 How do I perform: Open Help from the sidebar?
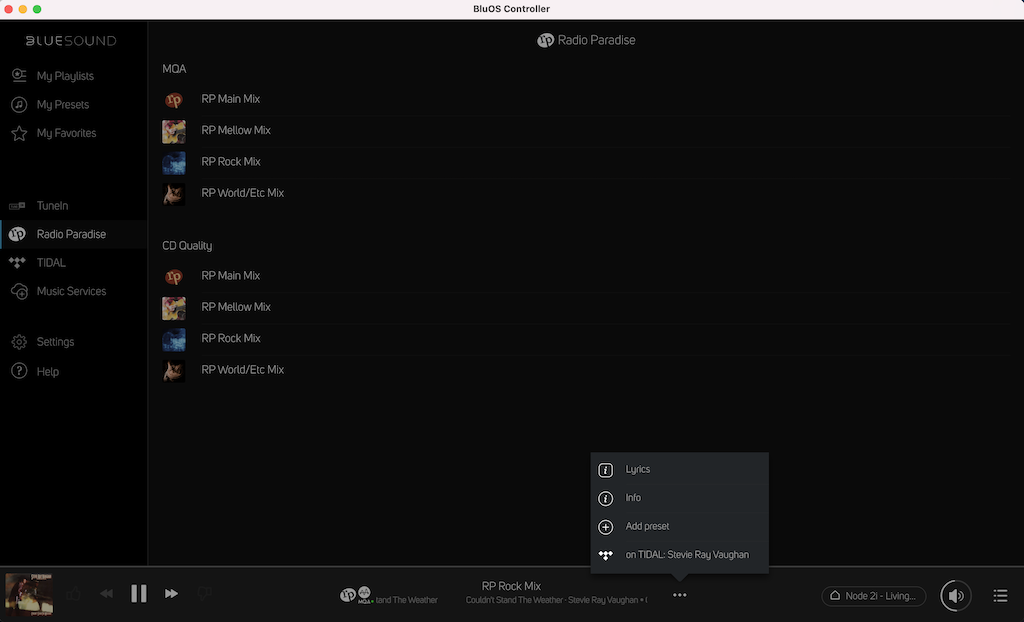[73, 371]
